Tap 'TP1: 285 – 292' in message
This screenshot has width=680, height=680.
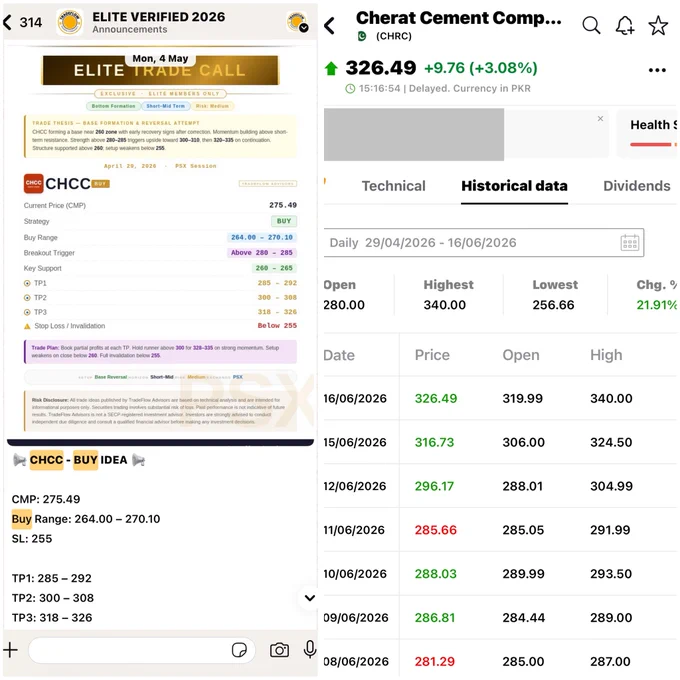52,578
